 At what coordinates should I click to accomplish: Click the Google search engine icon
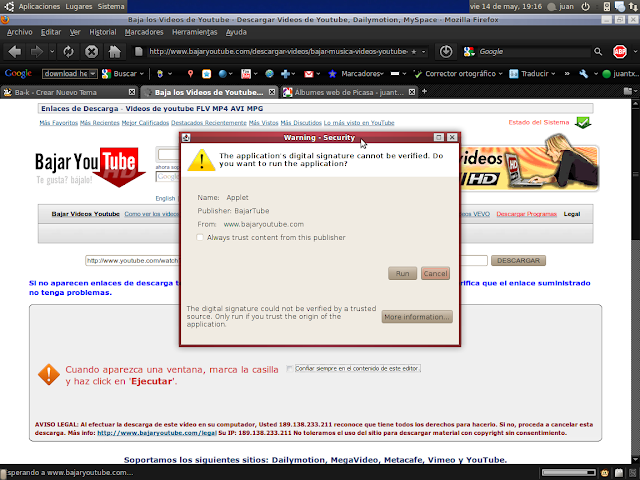click(x=469, y=52)
